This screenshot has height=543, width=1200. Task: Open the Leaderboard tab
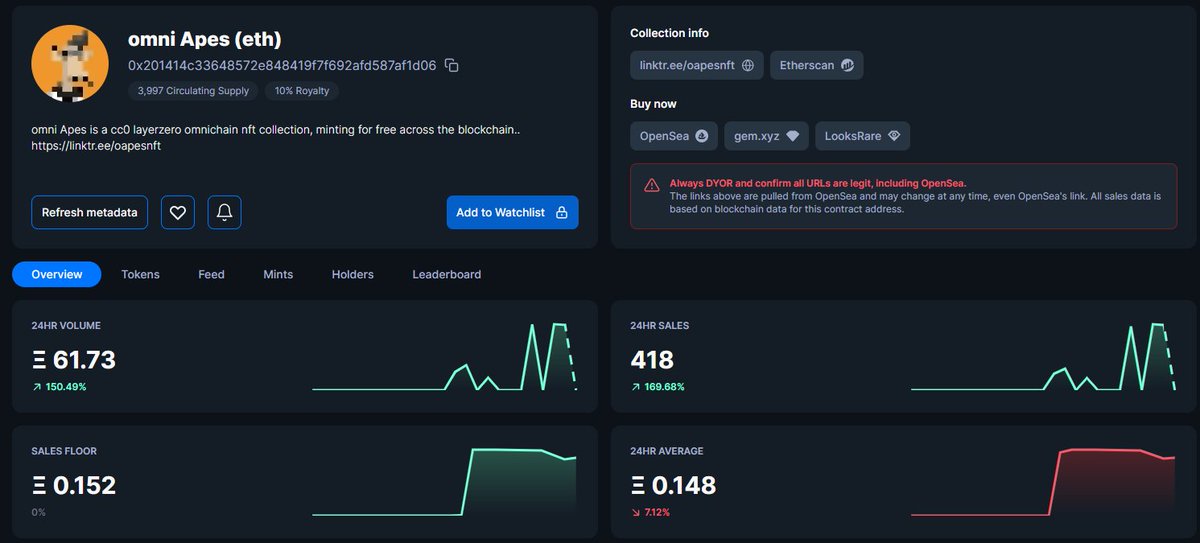(446, 274)
